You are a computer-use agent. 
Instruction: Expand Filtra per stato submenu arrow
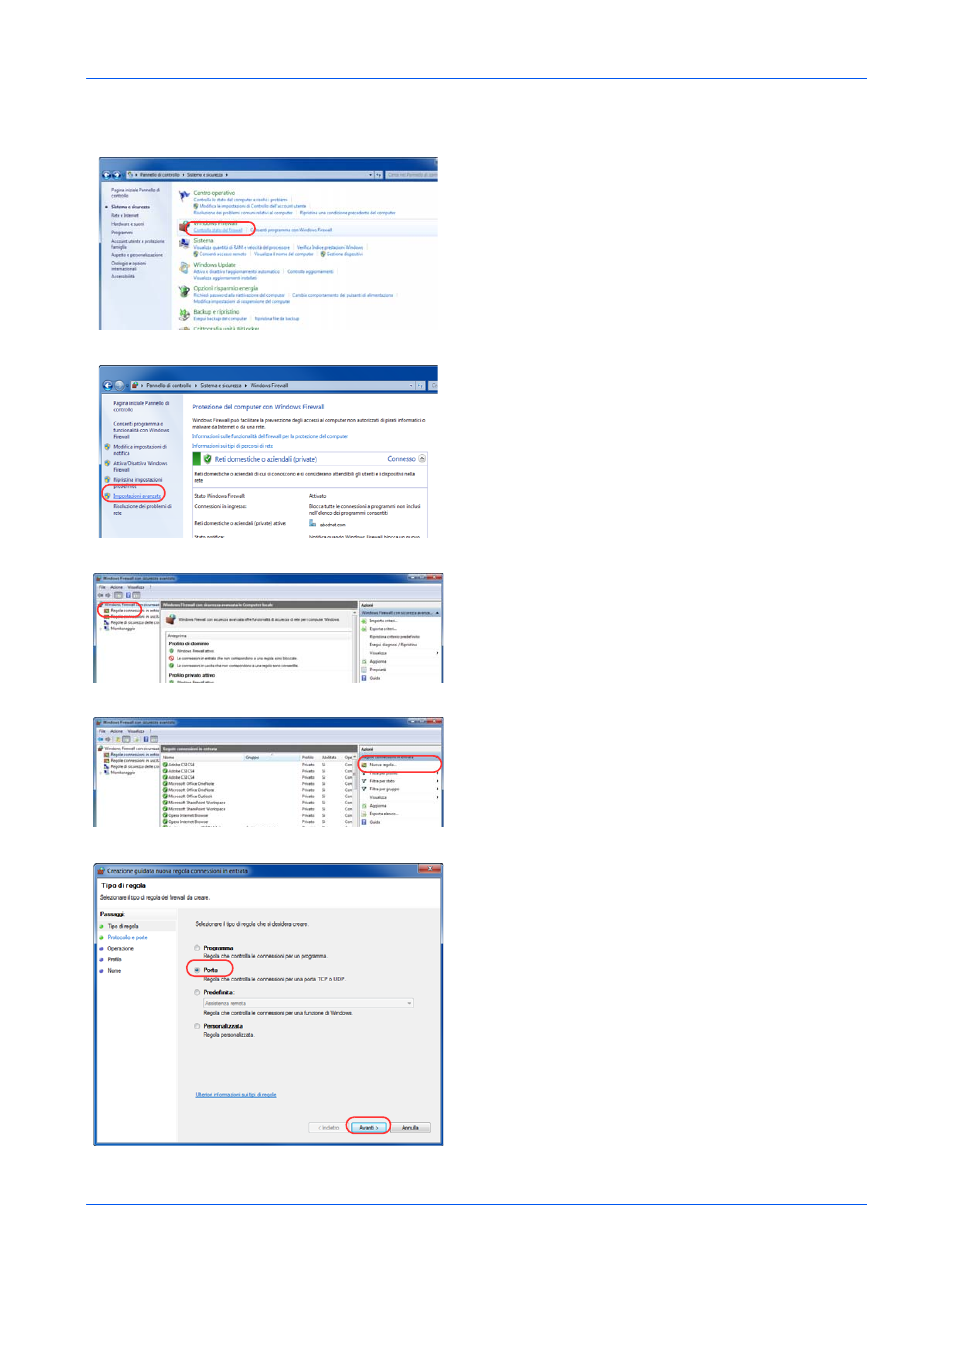pyautogui.click(x=438, y=781)
